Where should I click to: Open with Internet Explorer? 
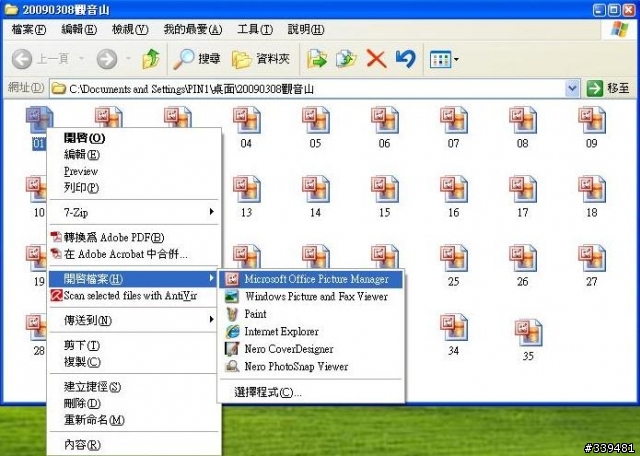(311, 331)
